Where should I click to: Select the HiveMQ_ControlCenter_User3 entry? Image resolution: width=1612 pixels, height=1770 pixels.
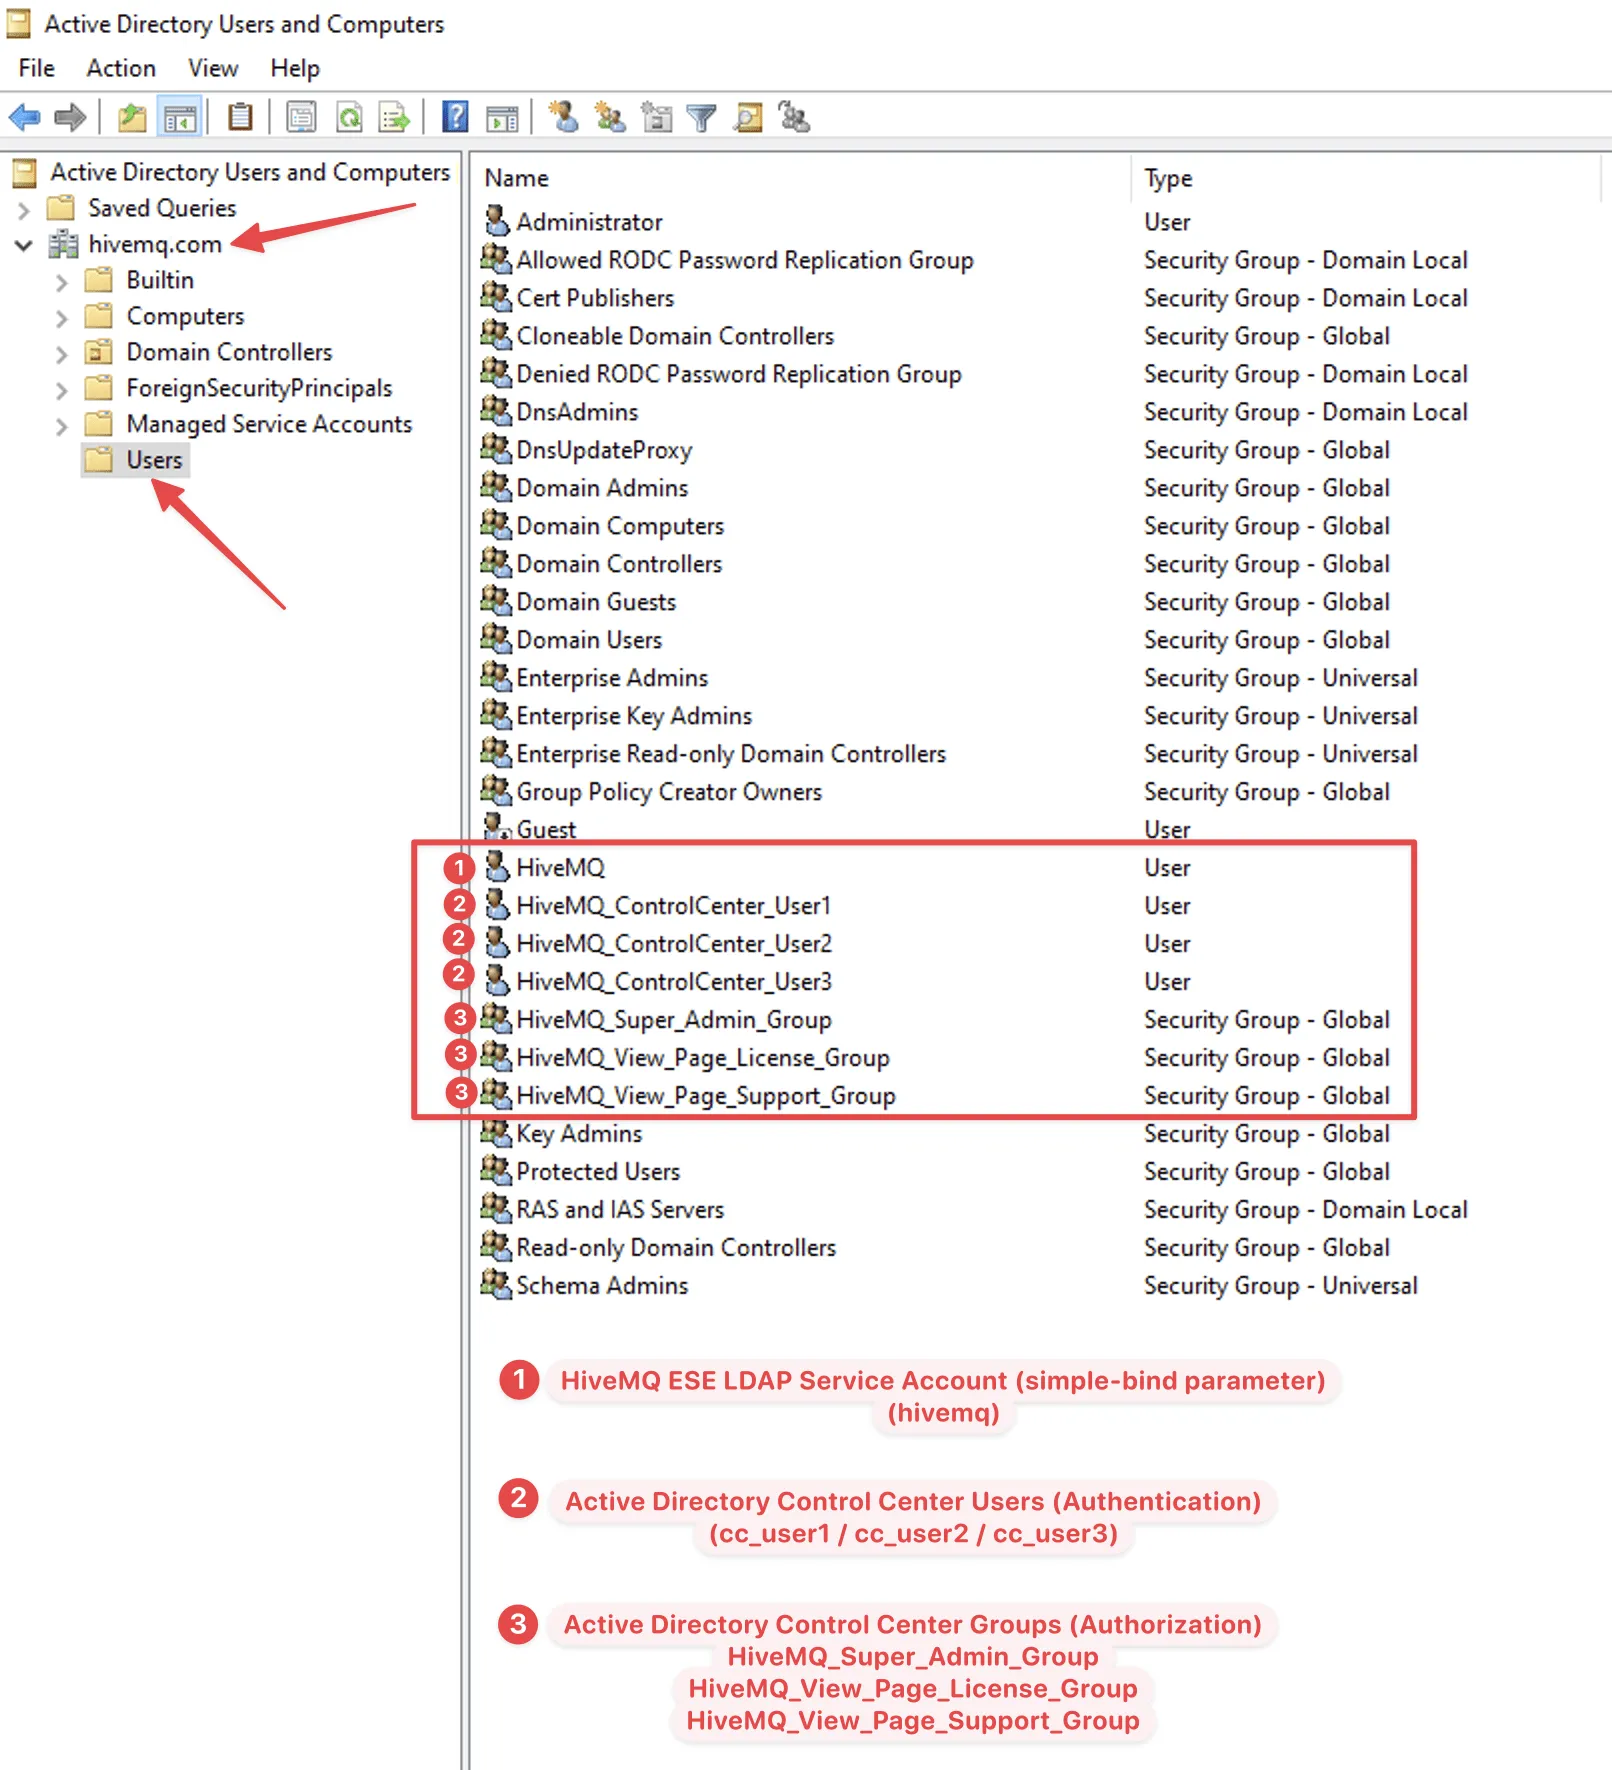[673, 981]
